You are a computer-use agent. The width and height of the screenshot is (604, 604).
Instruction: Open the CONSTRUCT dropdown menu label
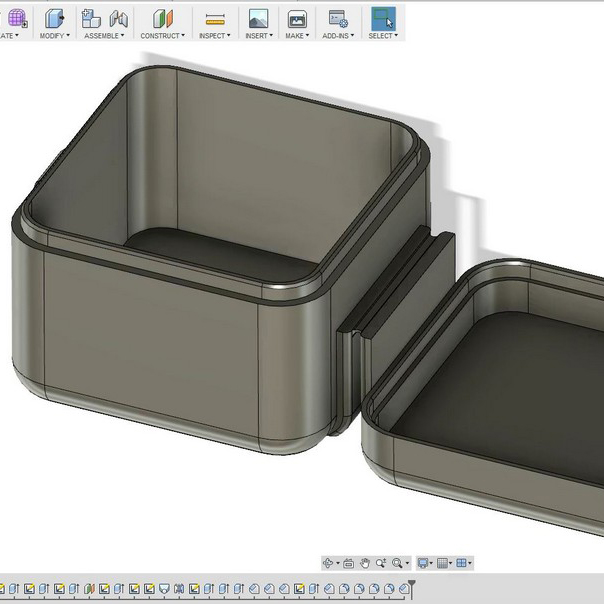(x=162, y=36)
